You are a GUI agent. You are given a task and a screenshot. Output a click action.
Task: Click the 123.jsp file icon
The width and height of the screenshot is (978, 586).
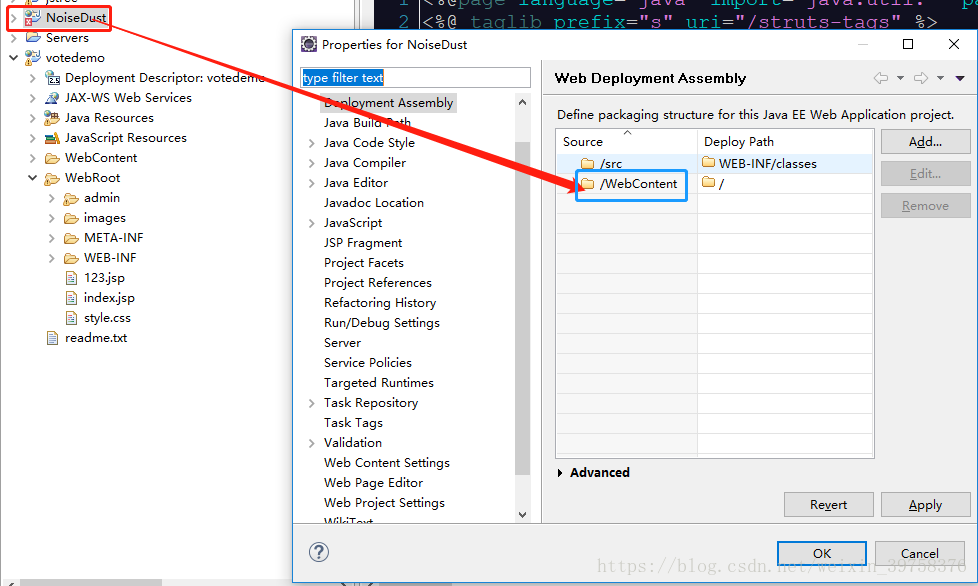point(72,278)
